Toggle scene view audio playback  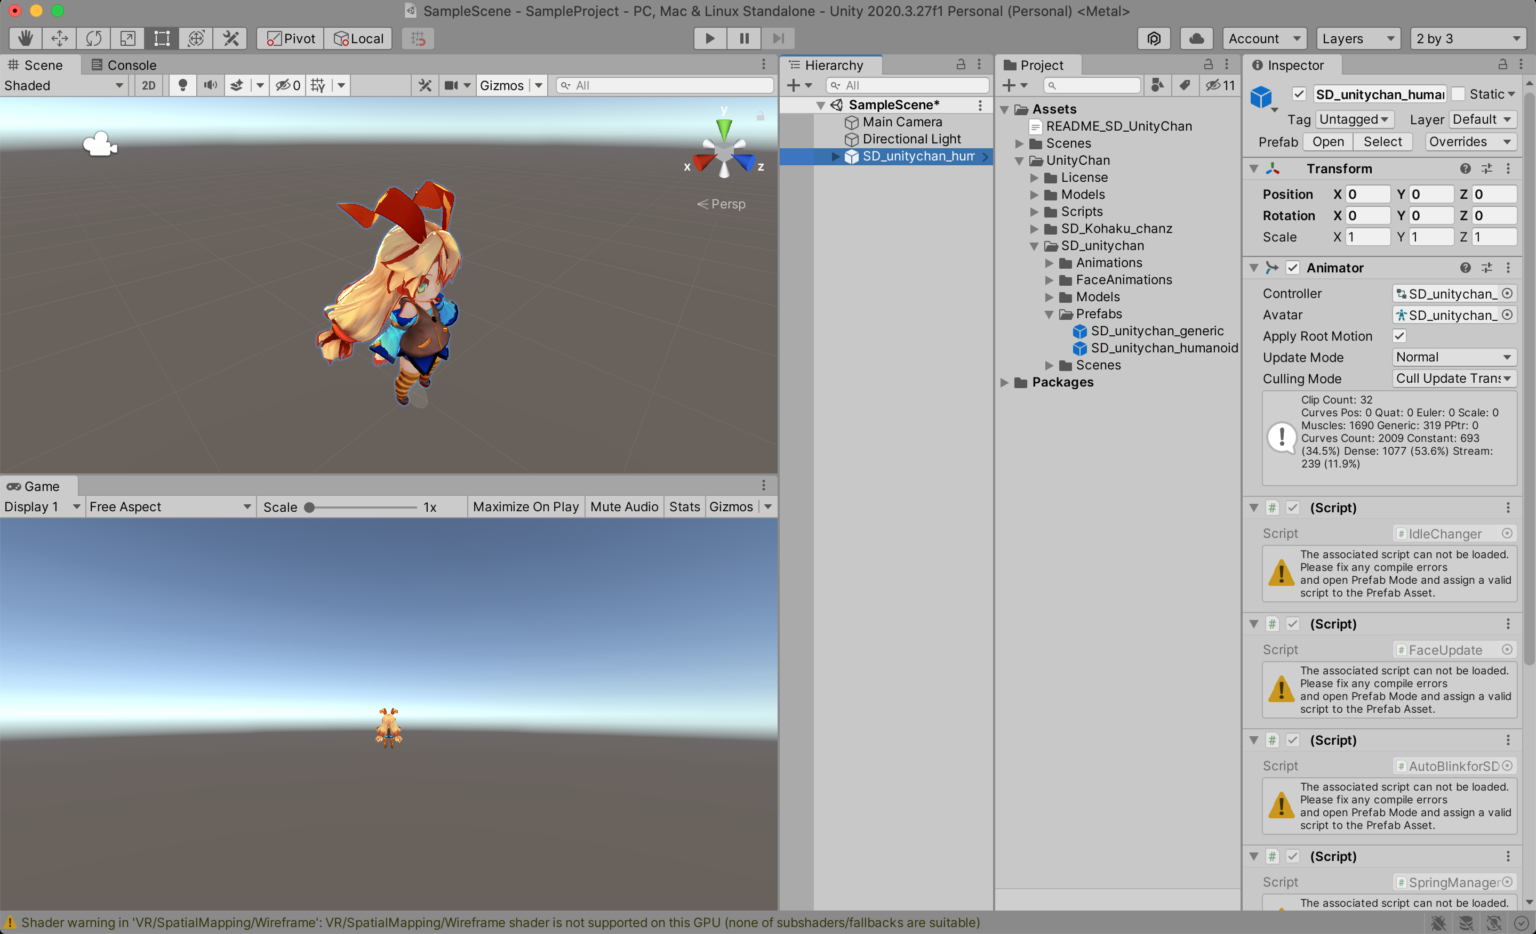click(x=210, y=85)
